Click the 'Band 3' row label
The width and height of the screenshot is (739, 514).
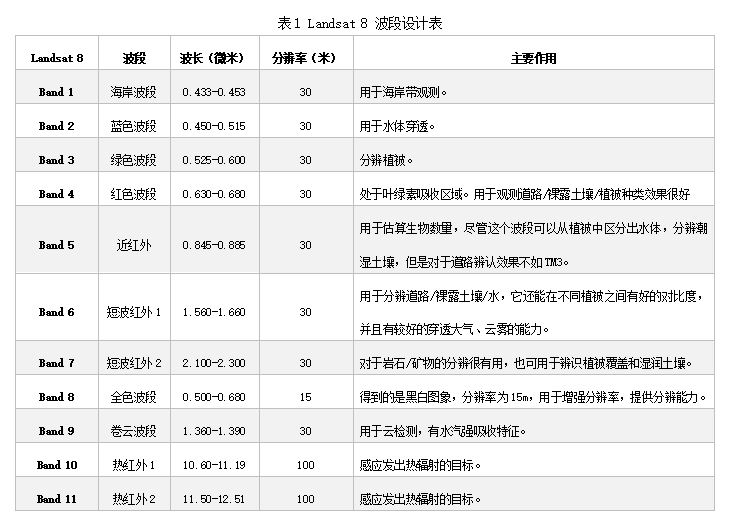point(56,160)
